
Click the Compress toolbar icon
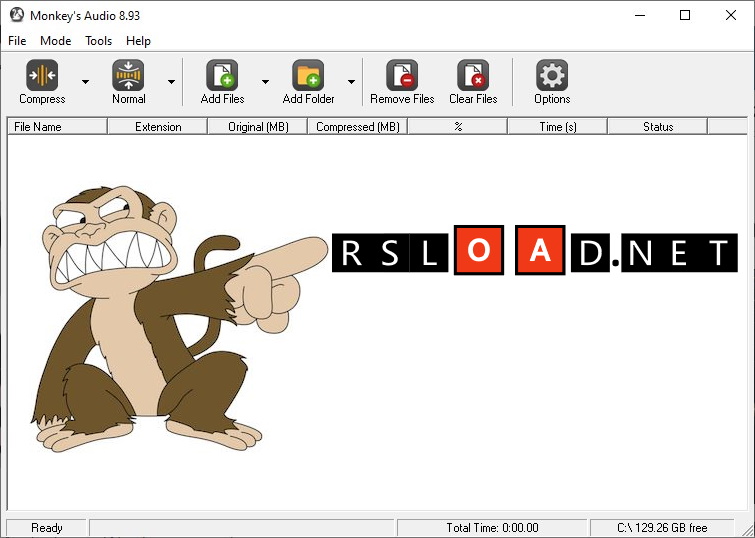(x=42, y=76)
